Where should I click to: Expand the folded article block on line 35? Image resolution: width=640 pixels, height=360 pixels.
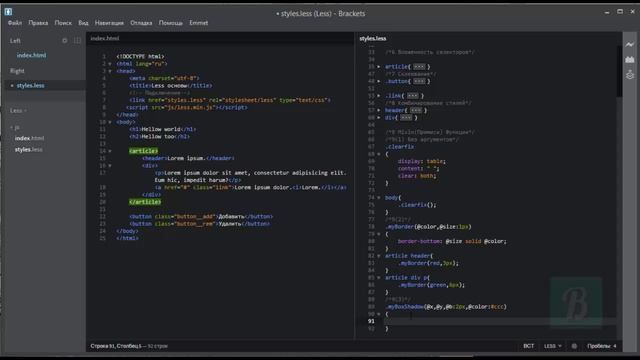pyautogui.click(x=379, y=67)
